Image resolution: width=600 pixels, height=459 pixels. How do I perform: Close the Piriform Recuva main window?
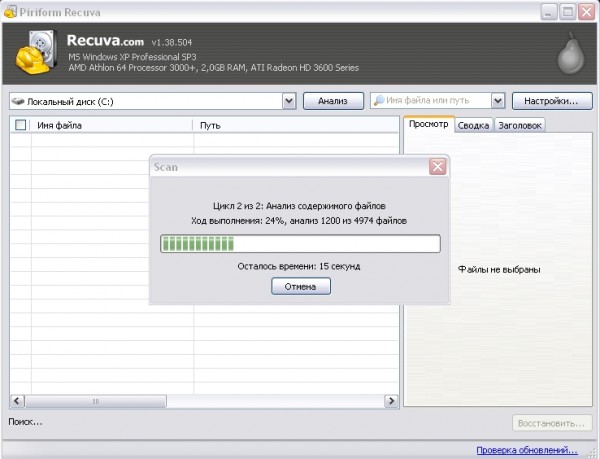tap(586, 12)
